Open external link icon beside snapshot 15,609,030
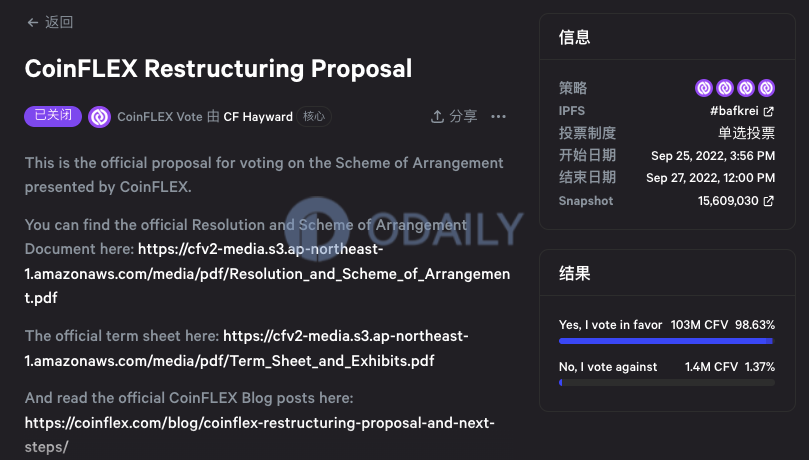The height and width of the screenshot is (460, 809). point(769,201)
